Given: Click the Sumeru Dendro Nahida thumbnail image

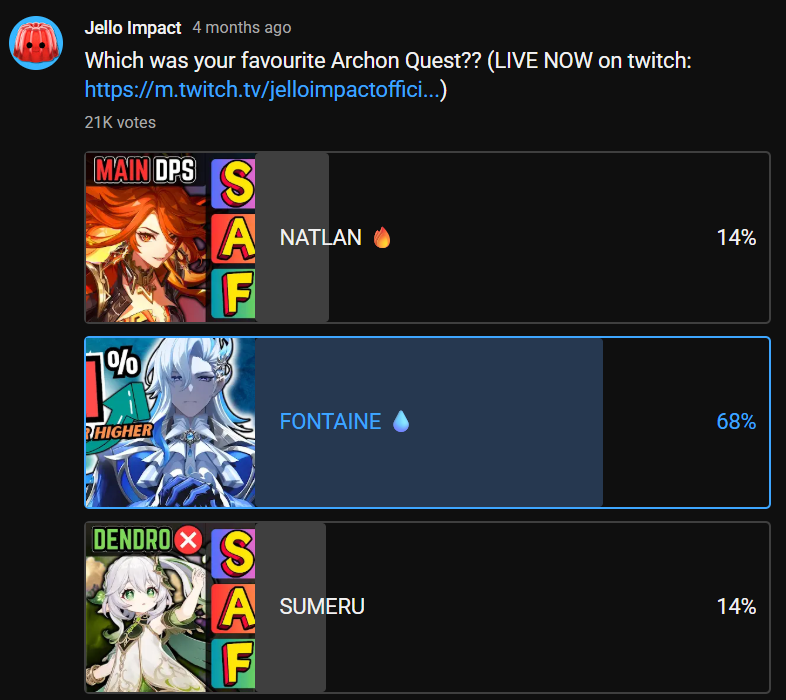Looking at the screenshot, I should (170, 607).
